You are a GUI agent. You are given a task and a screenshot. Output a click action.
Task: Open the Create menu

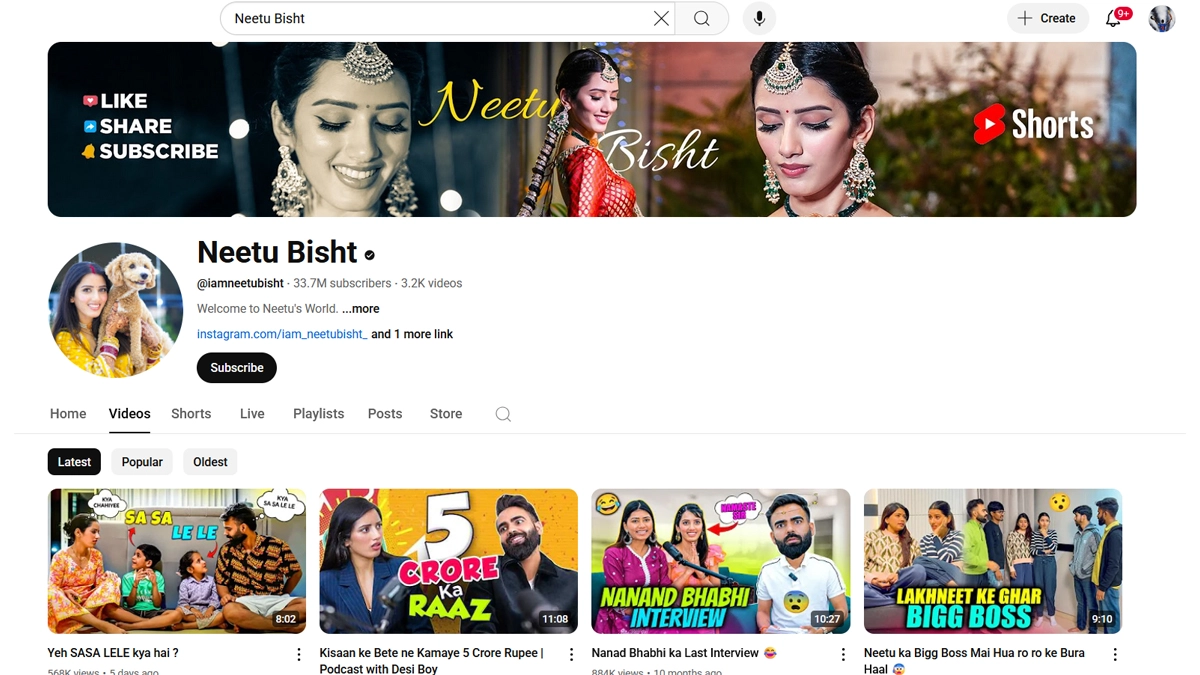click(x=1047, y=18)
